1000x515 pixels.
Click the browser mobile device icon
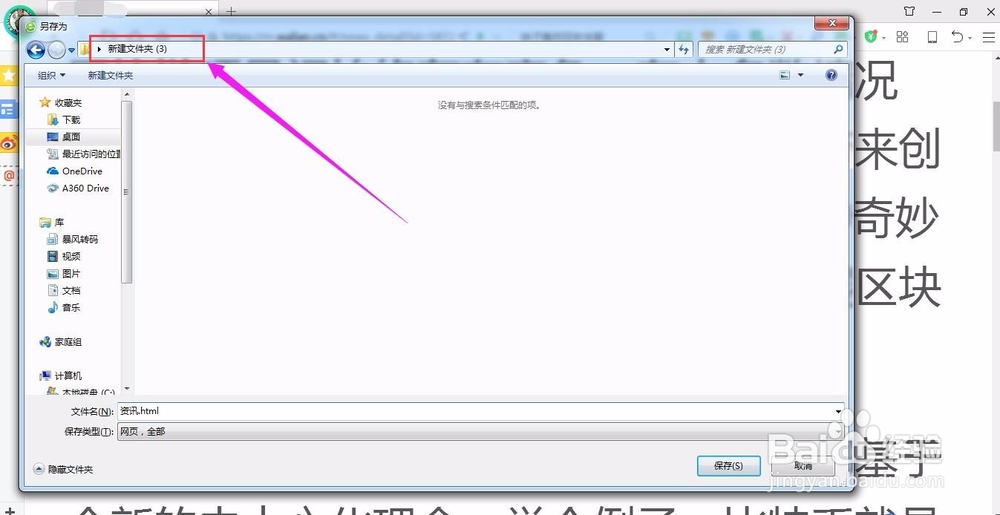932,37
